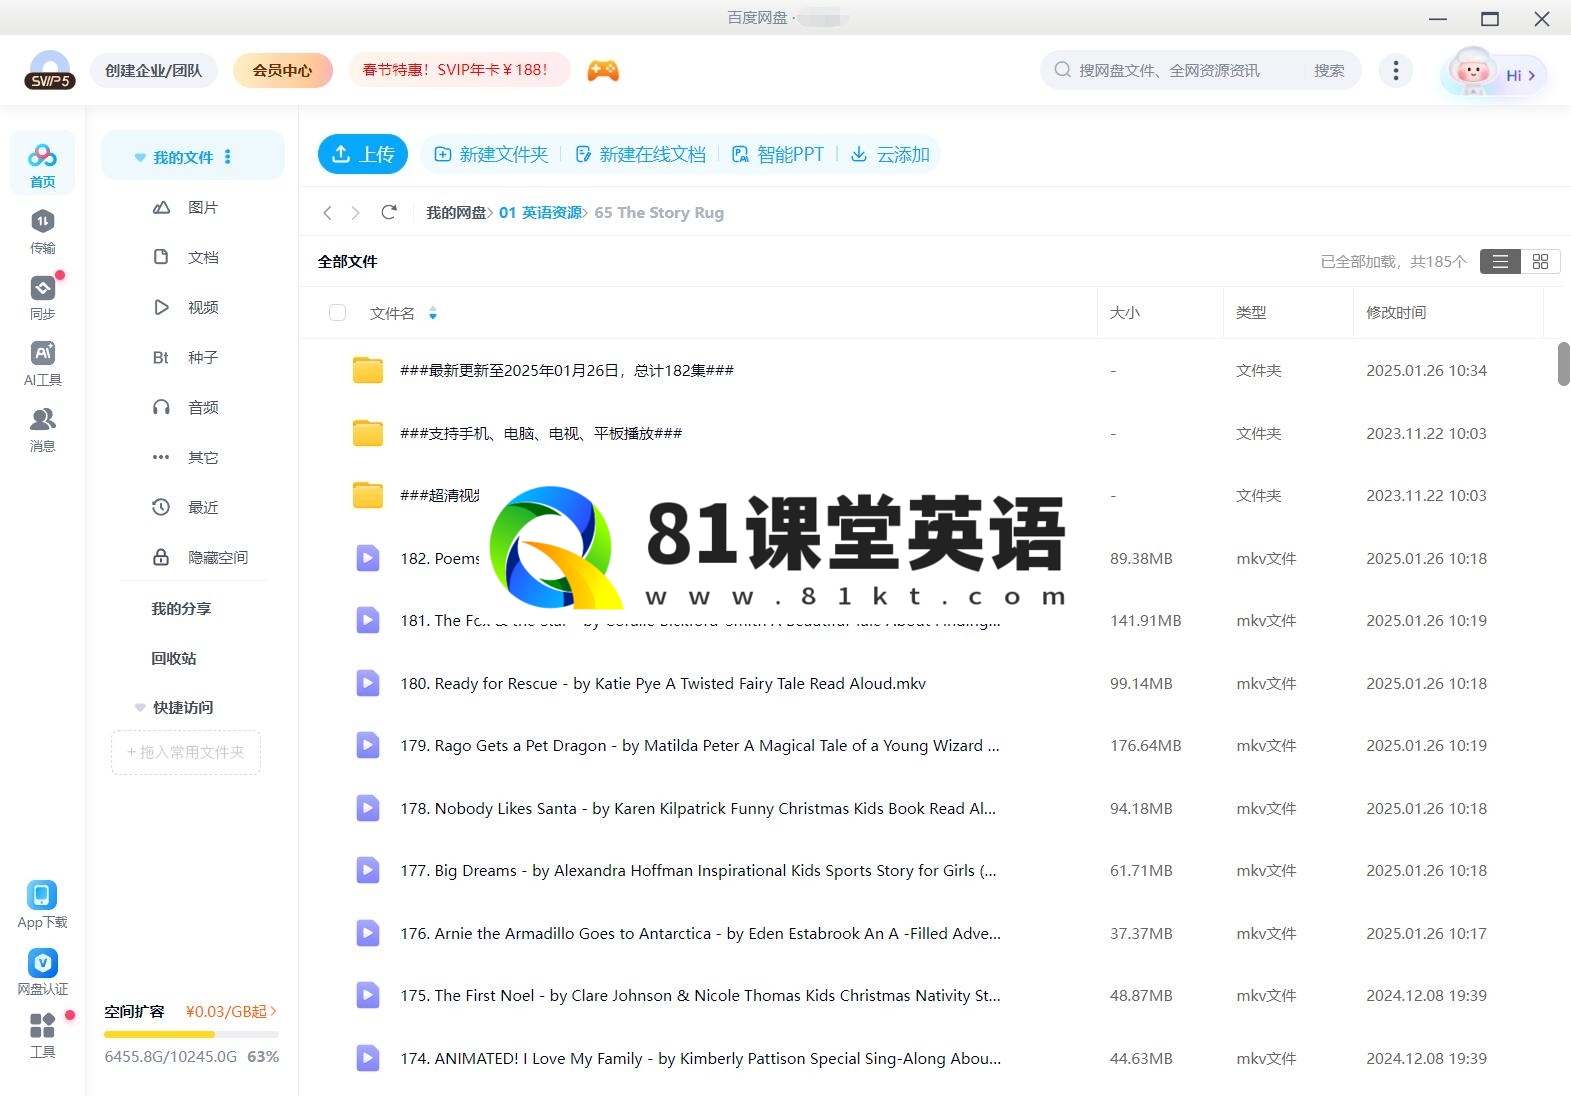Open the 传输 transfer sidebar icon

coord(42,232)
